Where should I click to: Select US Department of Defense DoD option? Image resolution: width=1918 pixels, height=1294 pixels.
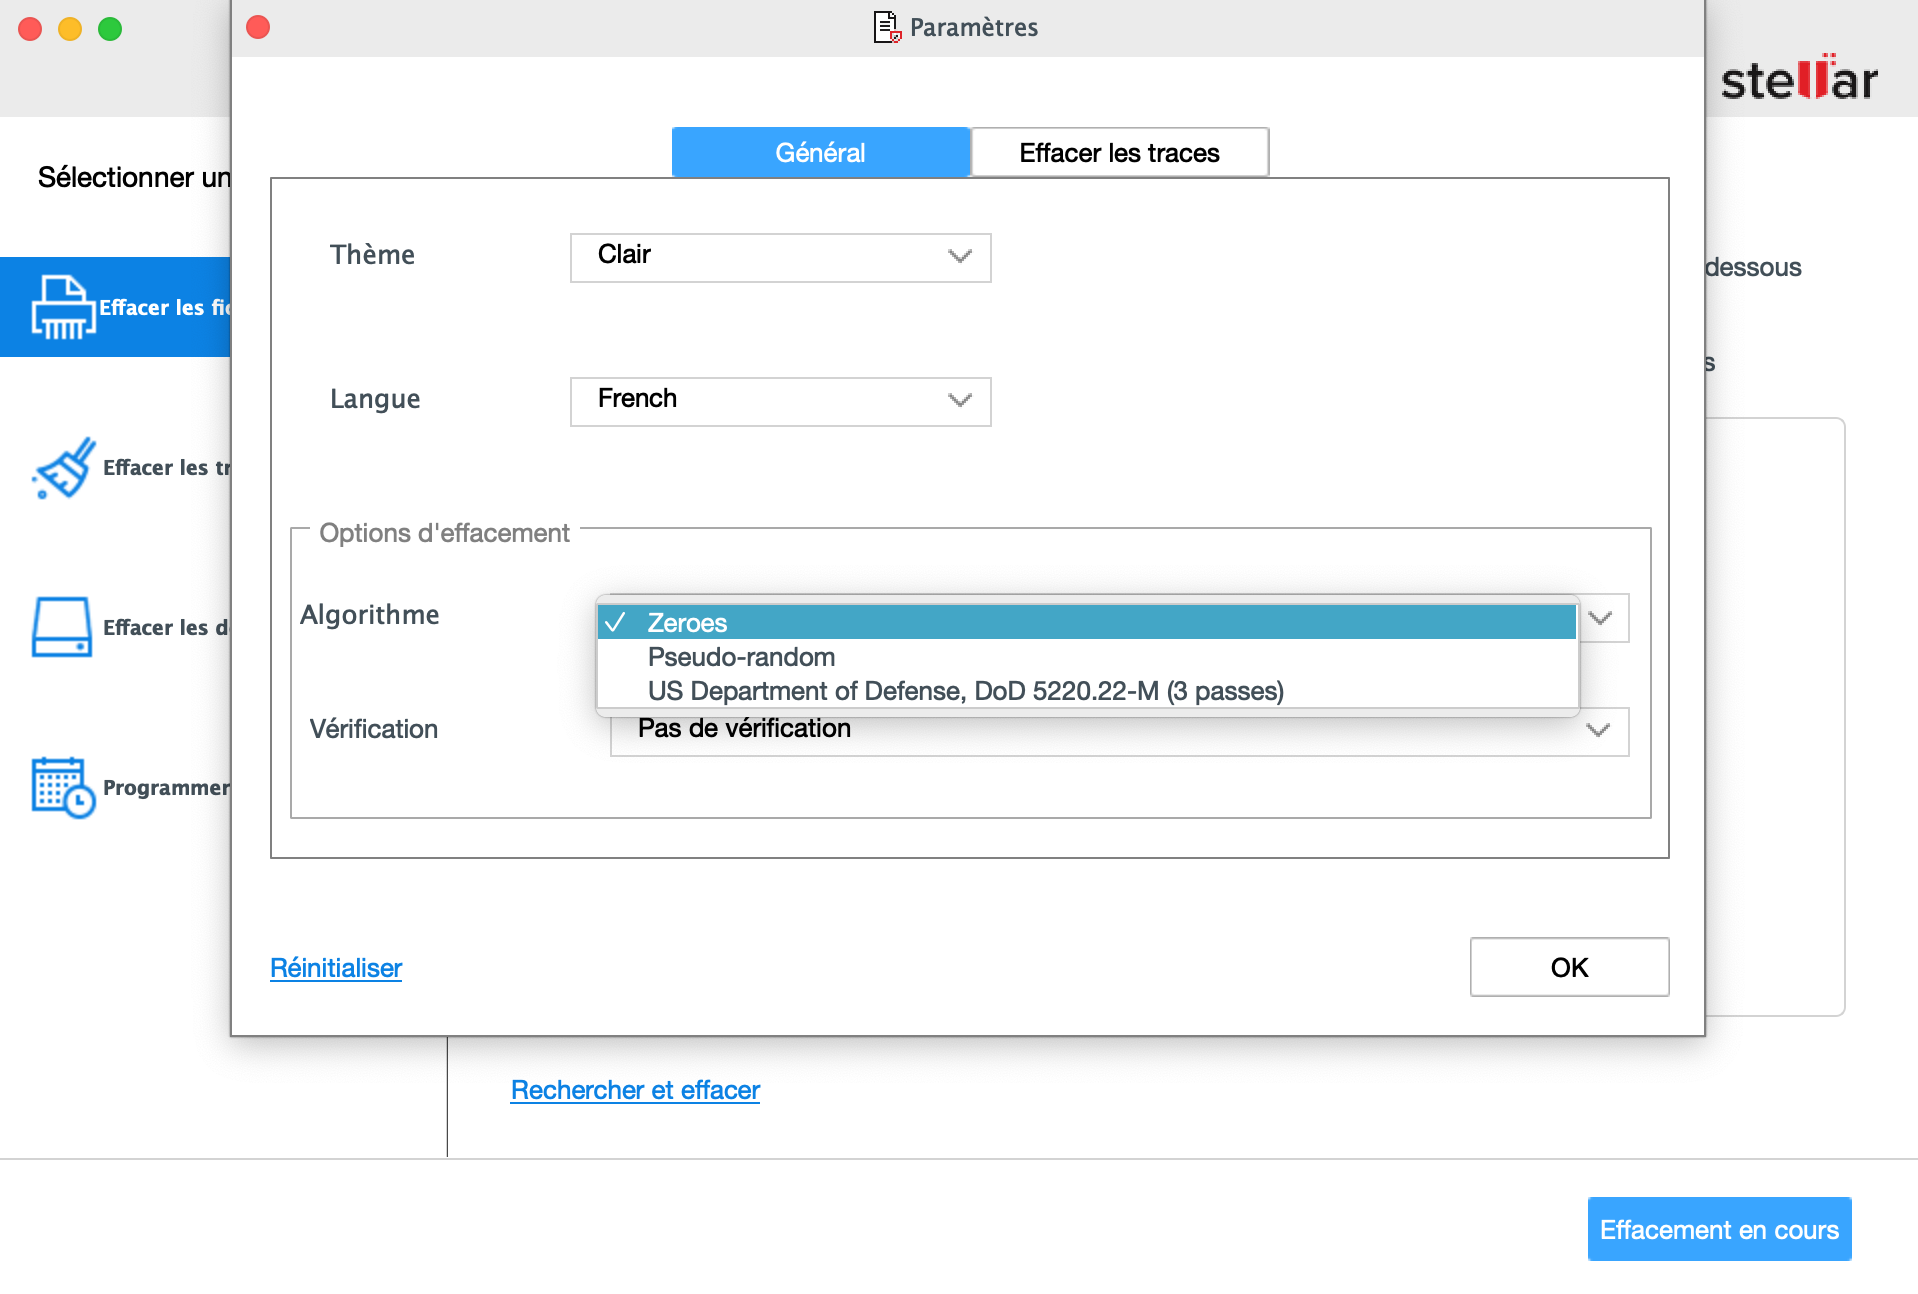point(1087,690)
